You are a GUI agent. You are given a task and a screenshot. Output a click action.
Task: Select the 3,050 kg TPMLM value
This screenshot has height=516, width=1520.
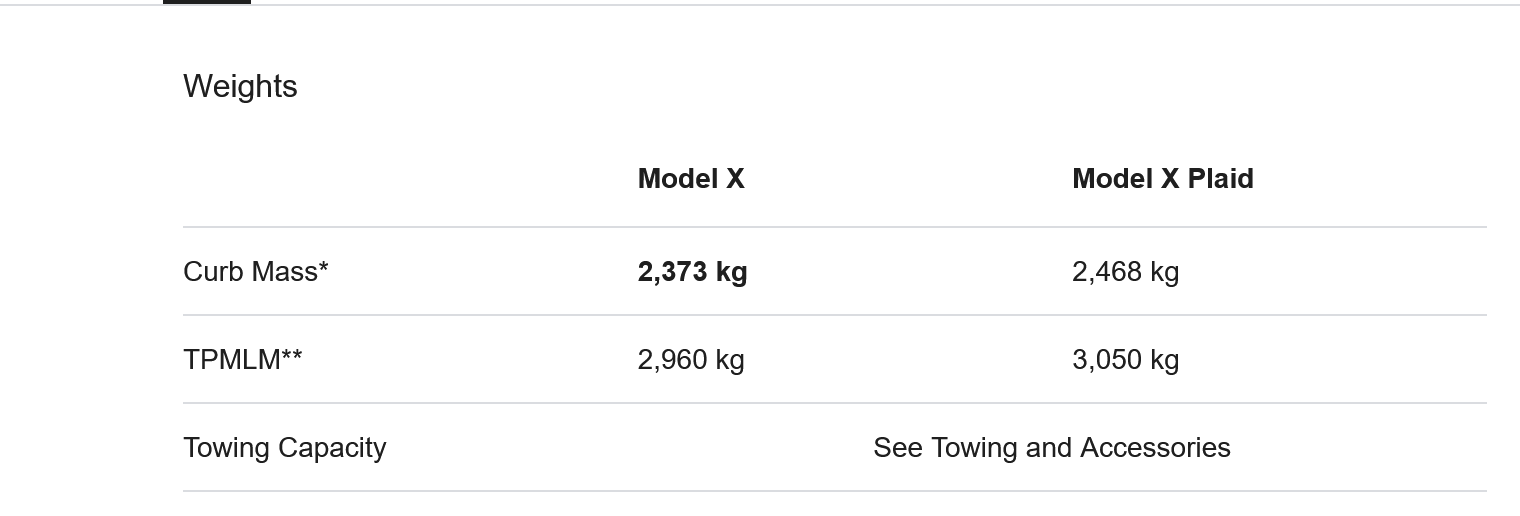(x=1126, y=360)
